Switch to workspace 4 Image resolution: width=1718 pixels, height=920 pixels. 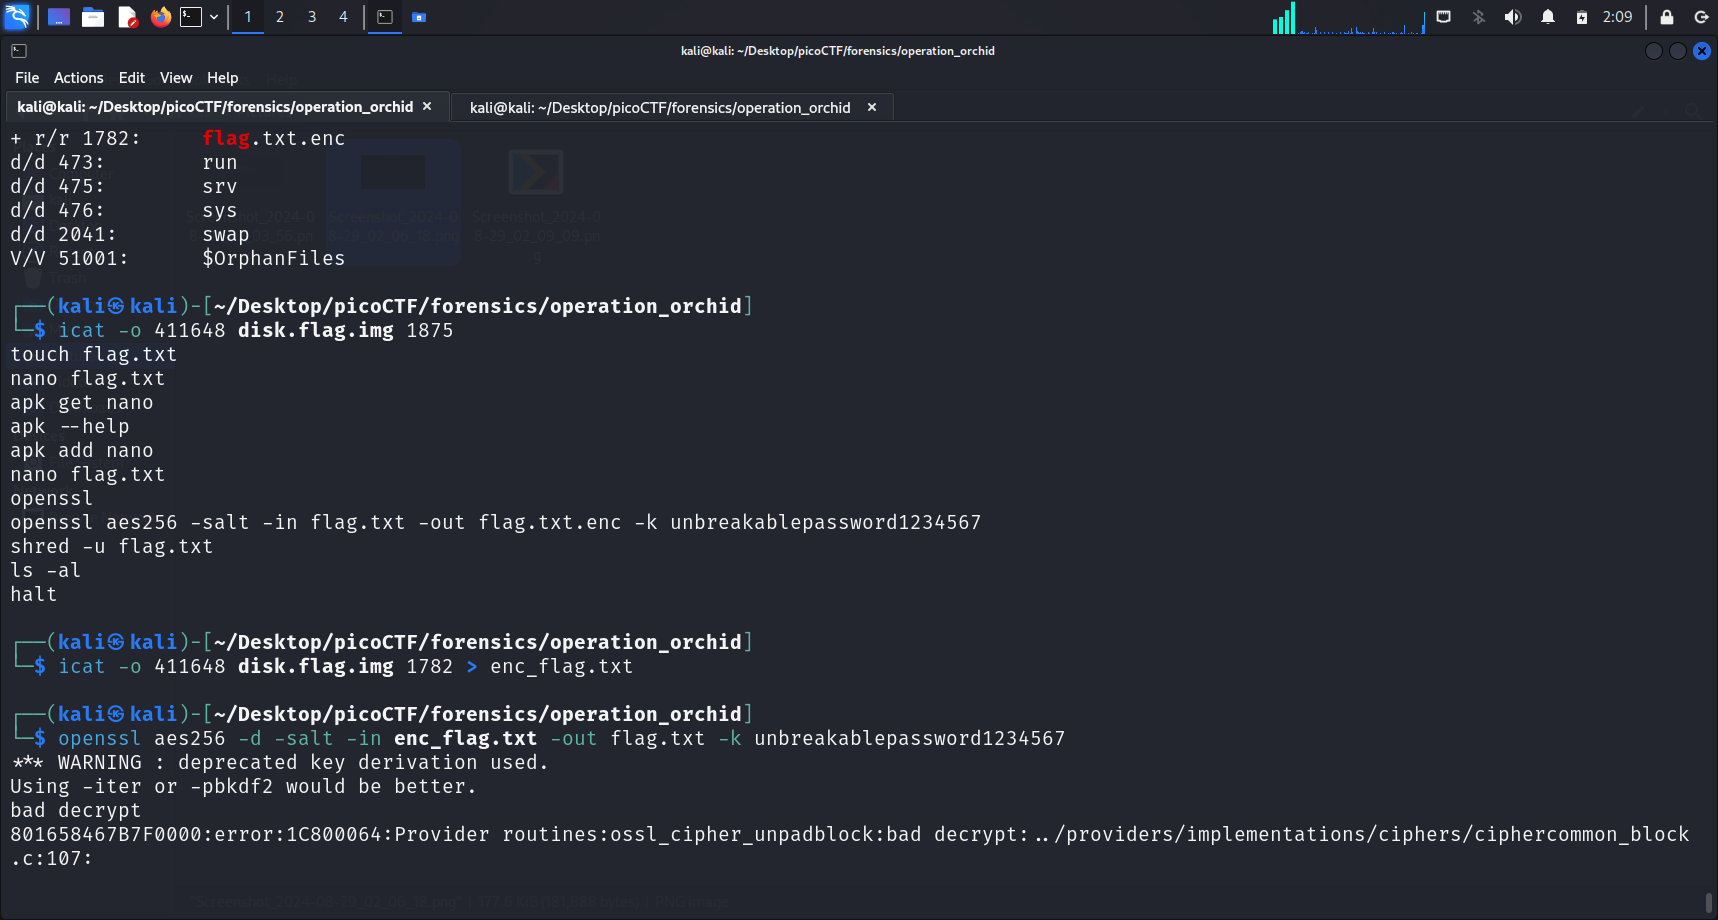tap(343, 17)
